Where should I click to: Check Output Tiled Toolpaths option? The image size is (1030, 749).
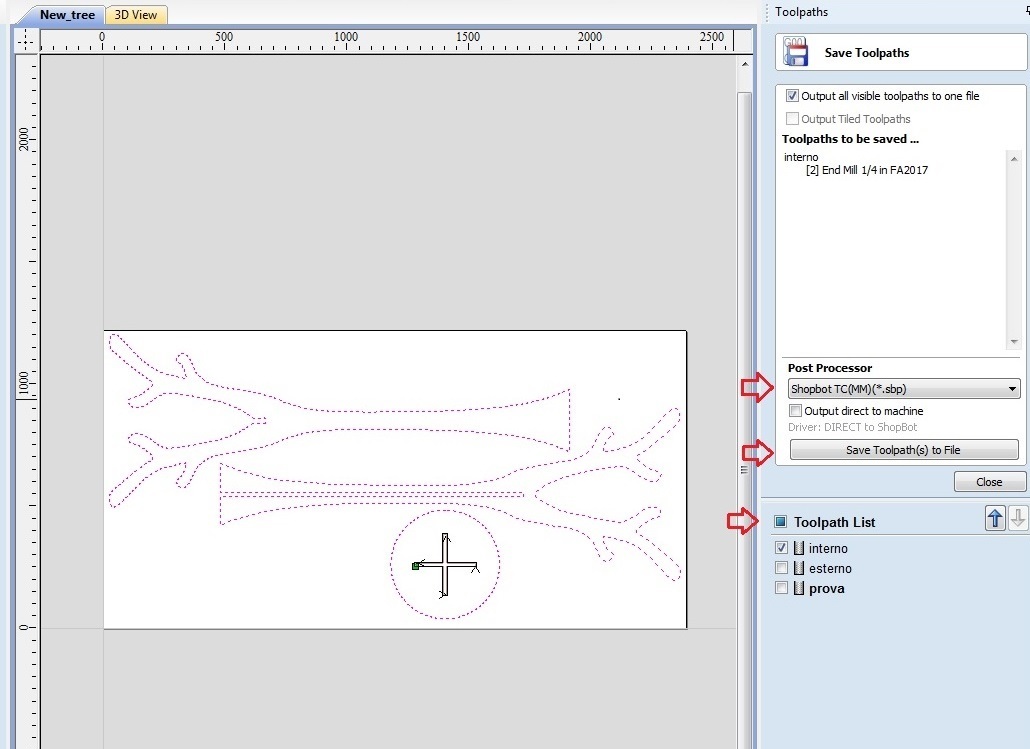792,119
